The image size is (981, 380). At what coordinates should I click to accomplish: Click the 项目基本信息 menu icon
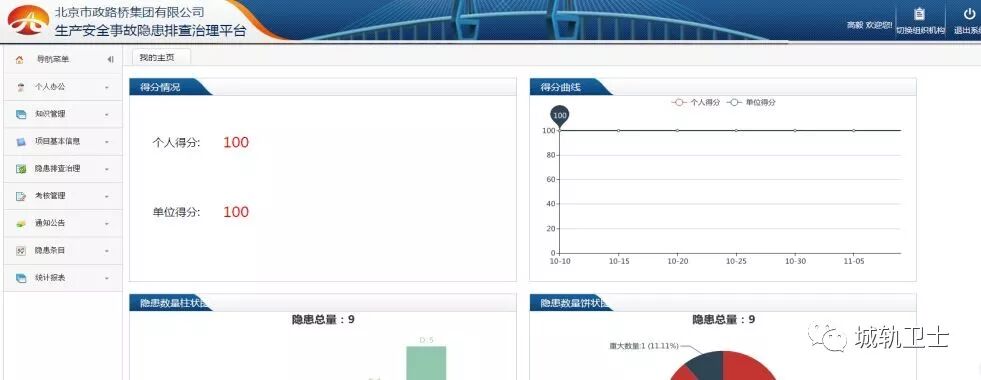click(21, 141)
